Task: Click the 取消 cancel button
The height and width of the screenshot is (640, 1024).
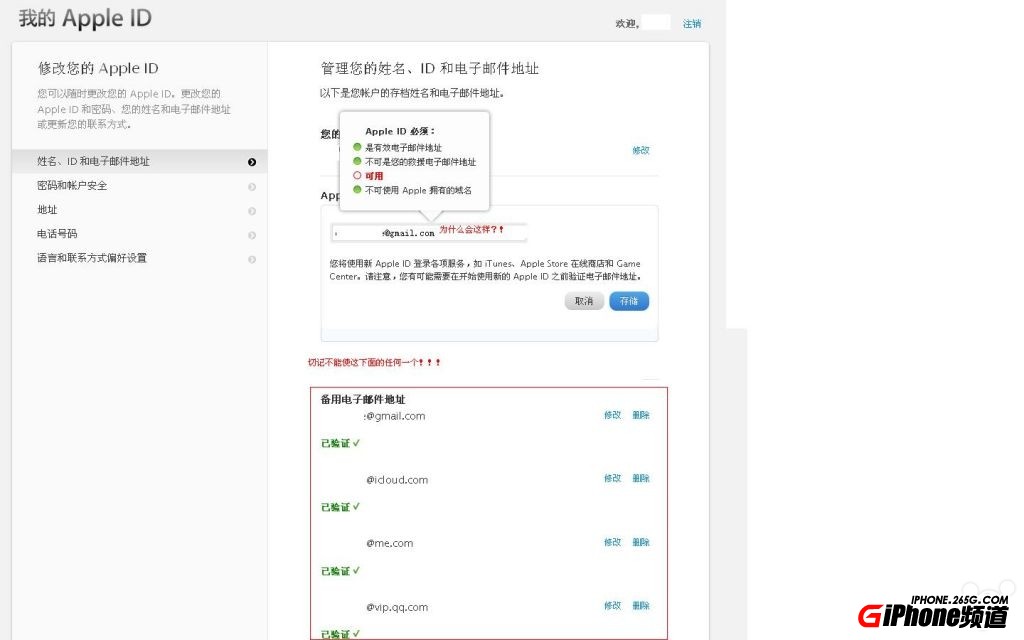Action: coord(584,300)
